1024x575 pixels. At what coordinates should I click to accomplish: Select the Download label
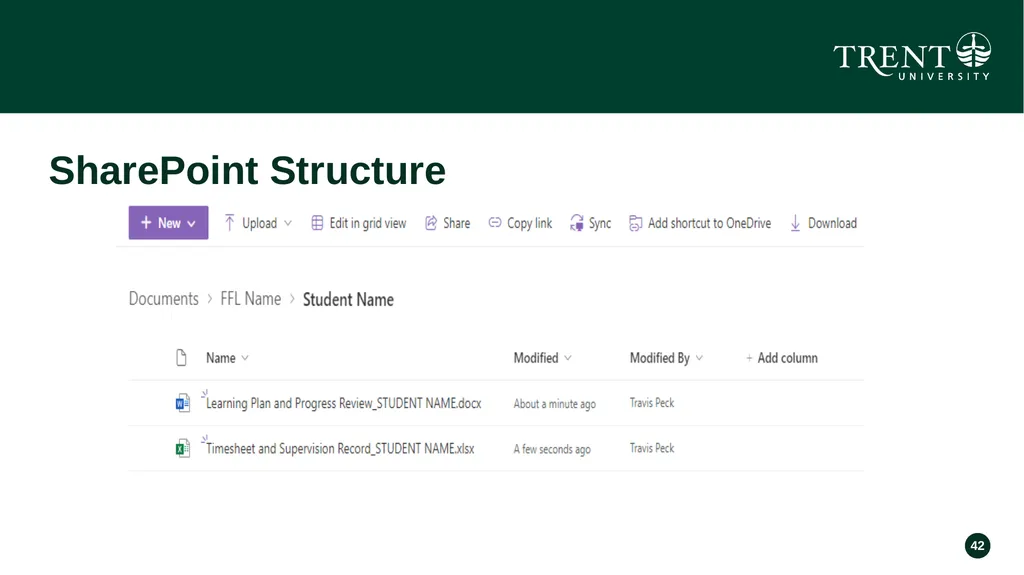(x=832, y=223)
